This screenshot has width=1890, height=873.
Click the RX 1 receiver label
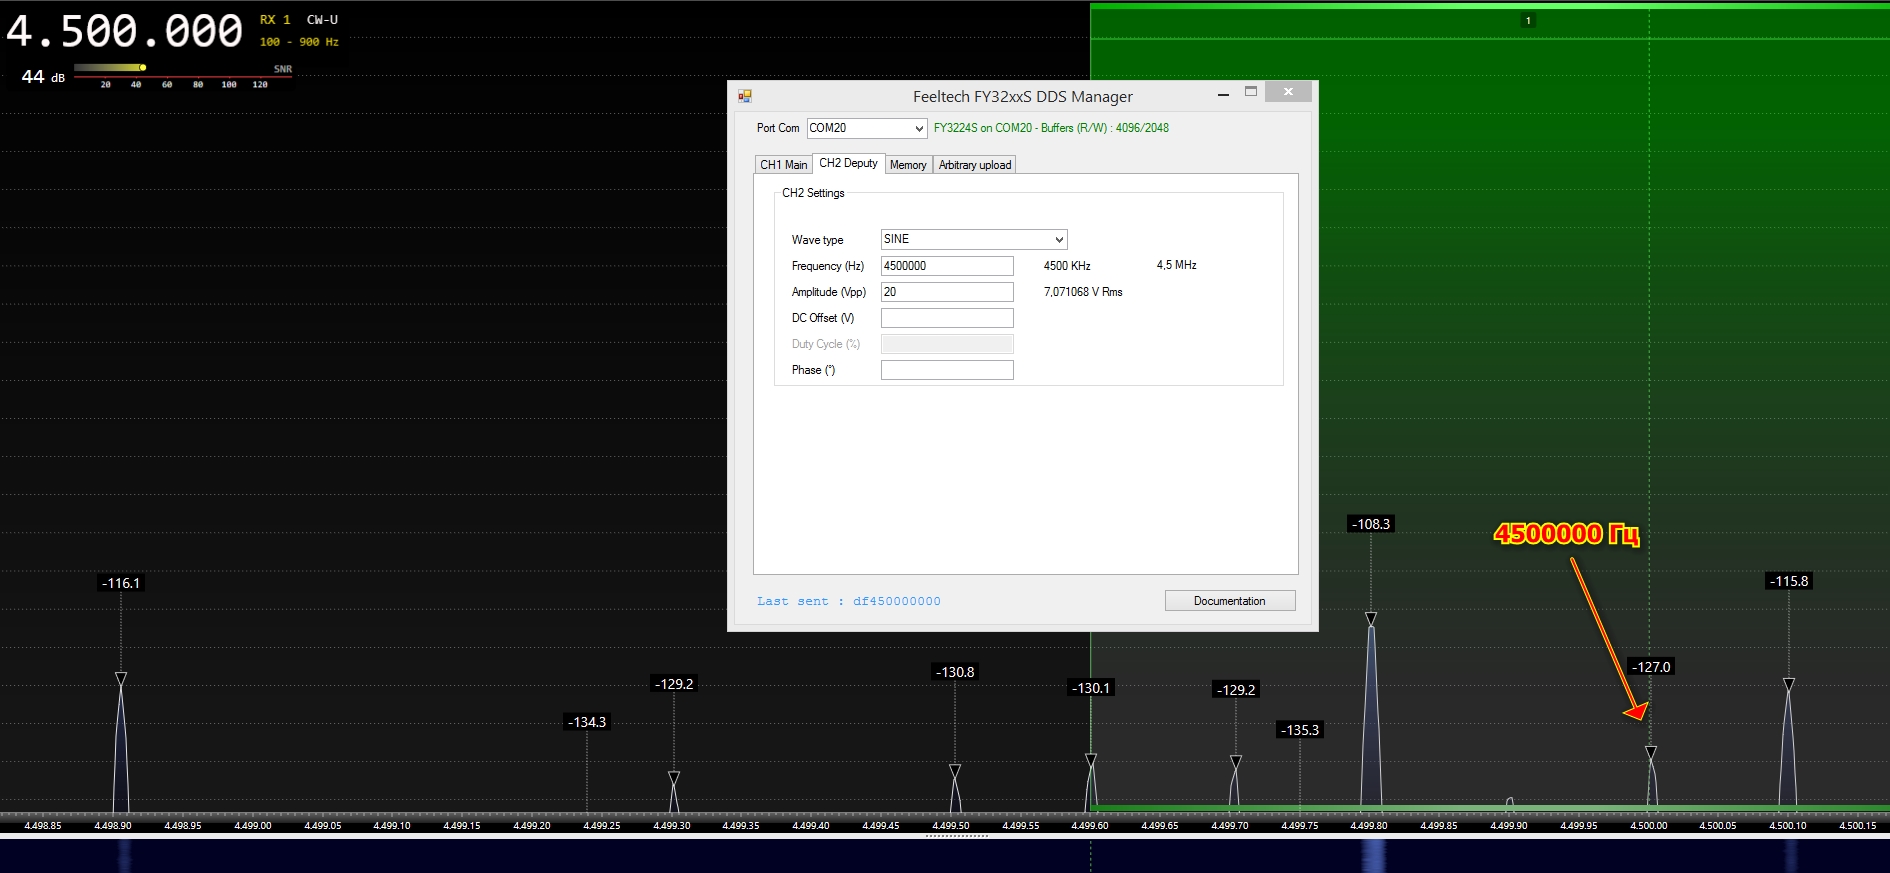[x=275, y=20]
